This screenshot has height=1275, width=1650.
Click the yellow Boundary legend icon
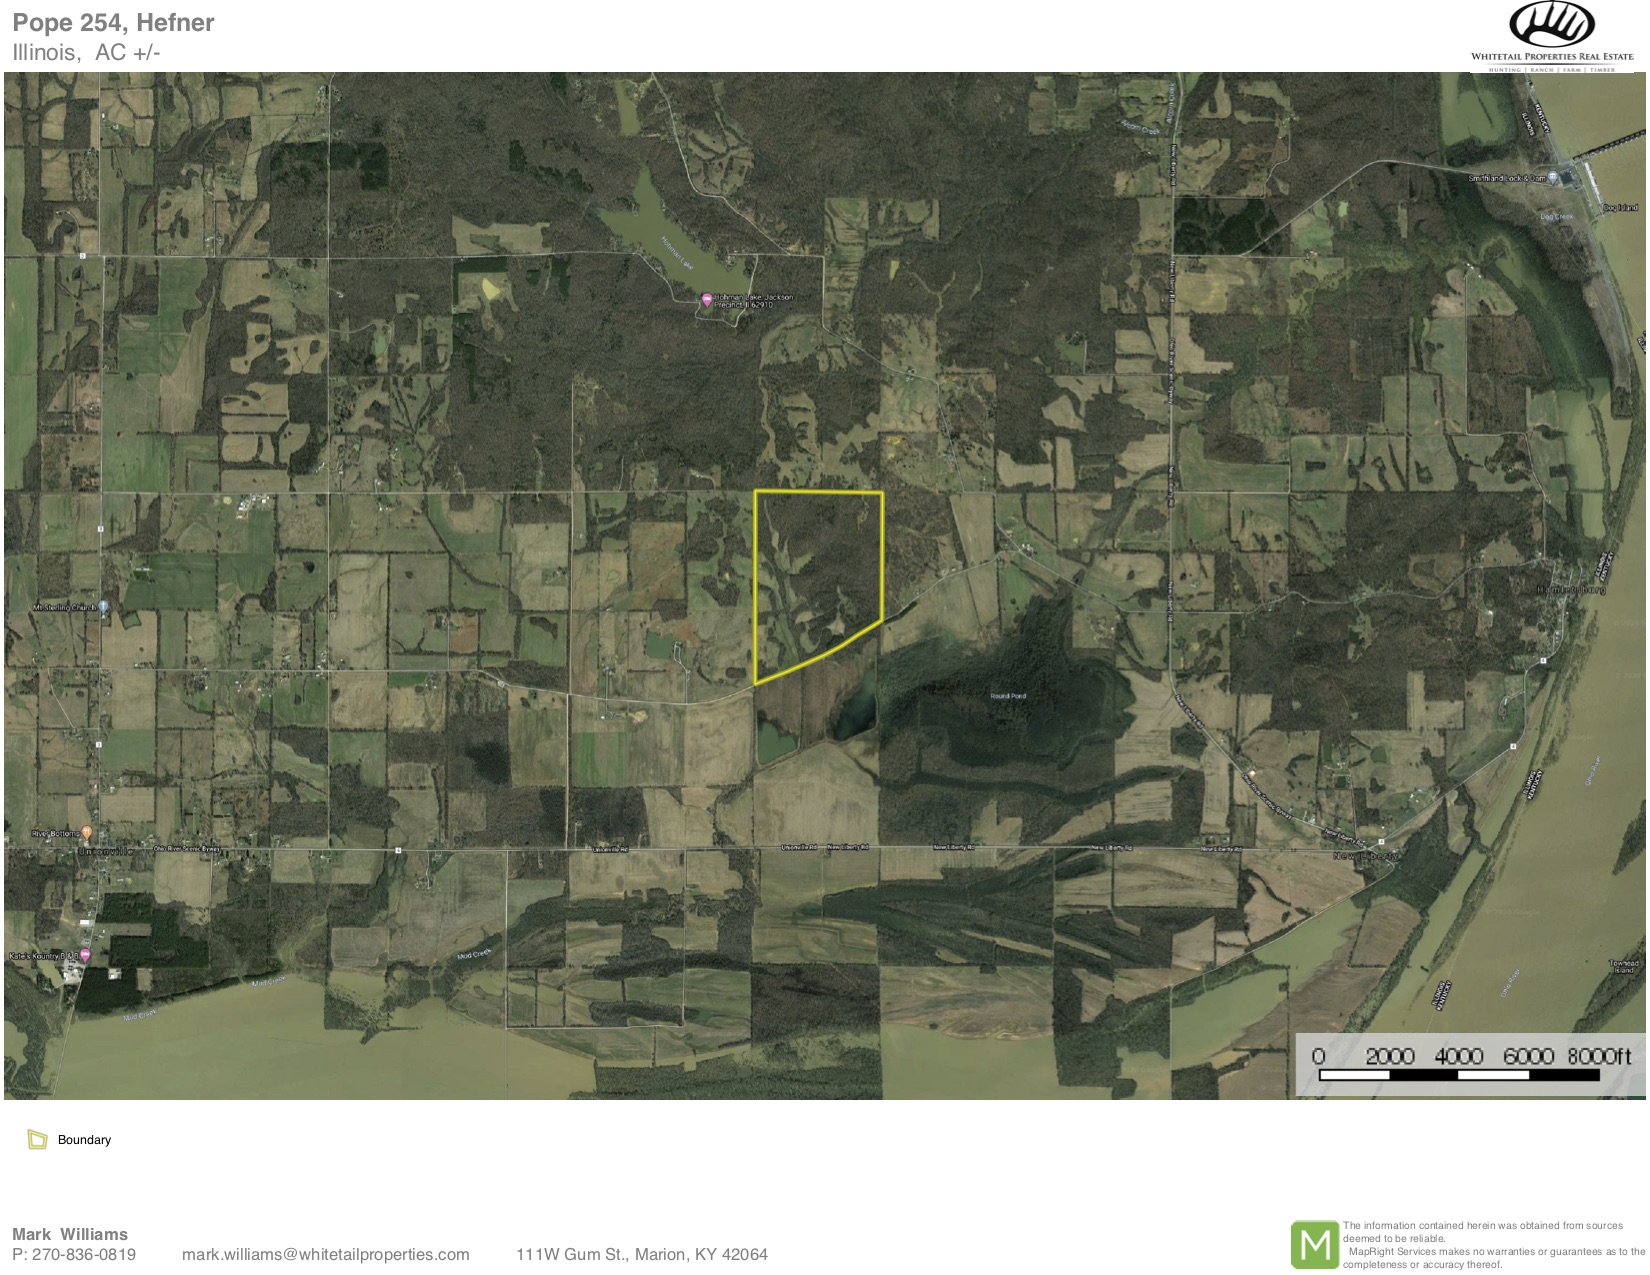[x=38, y=1139]
